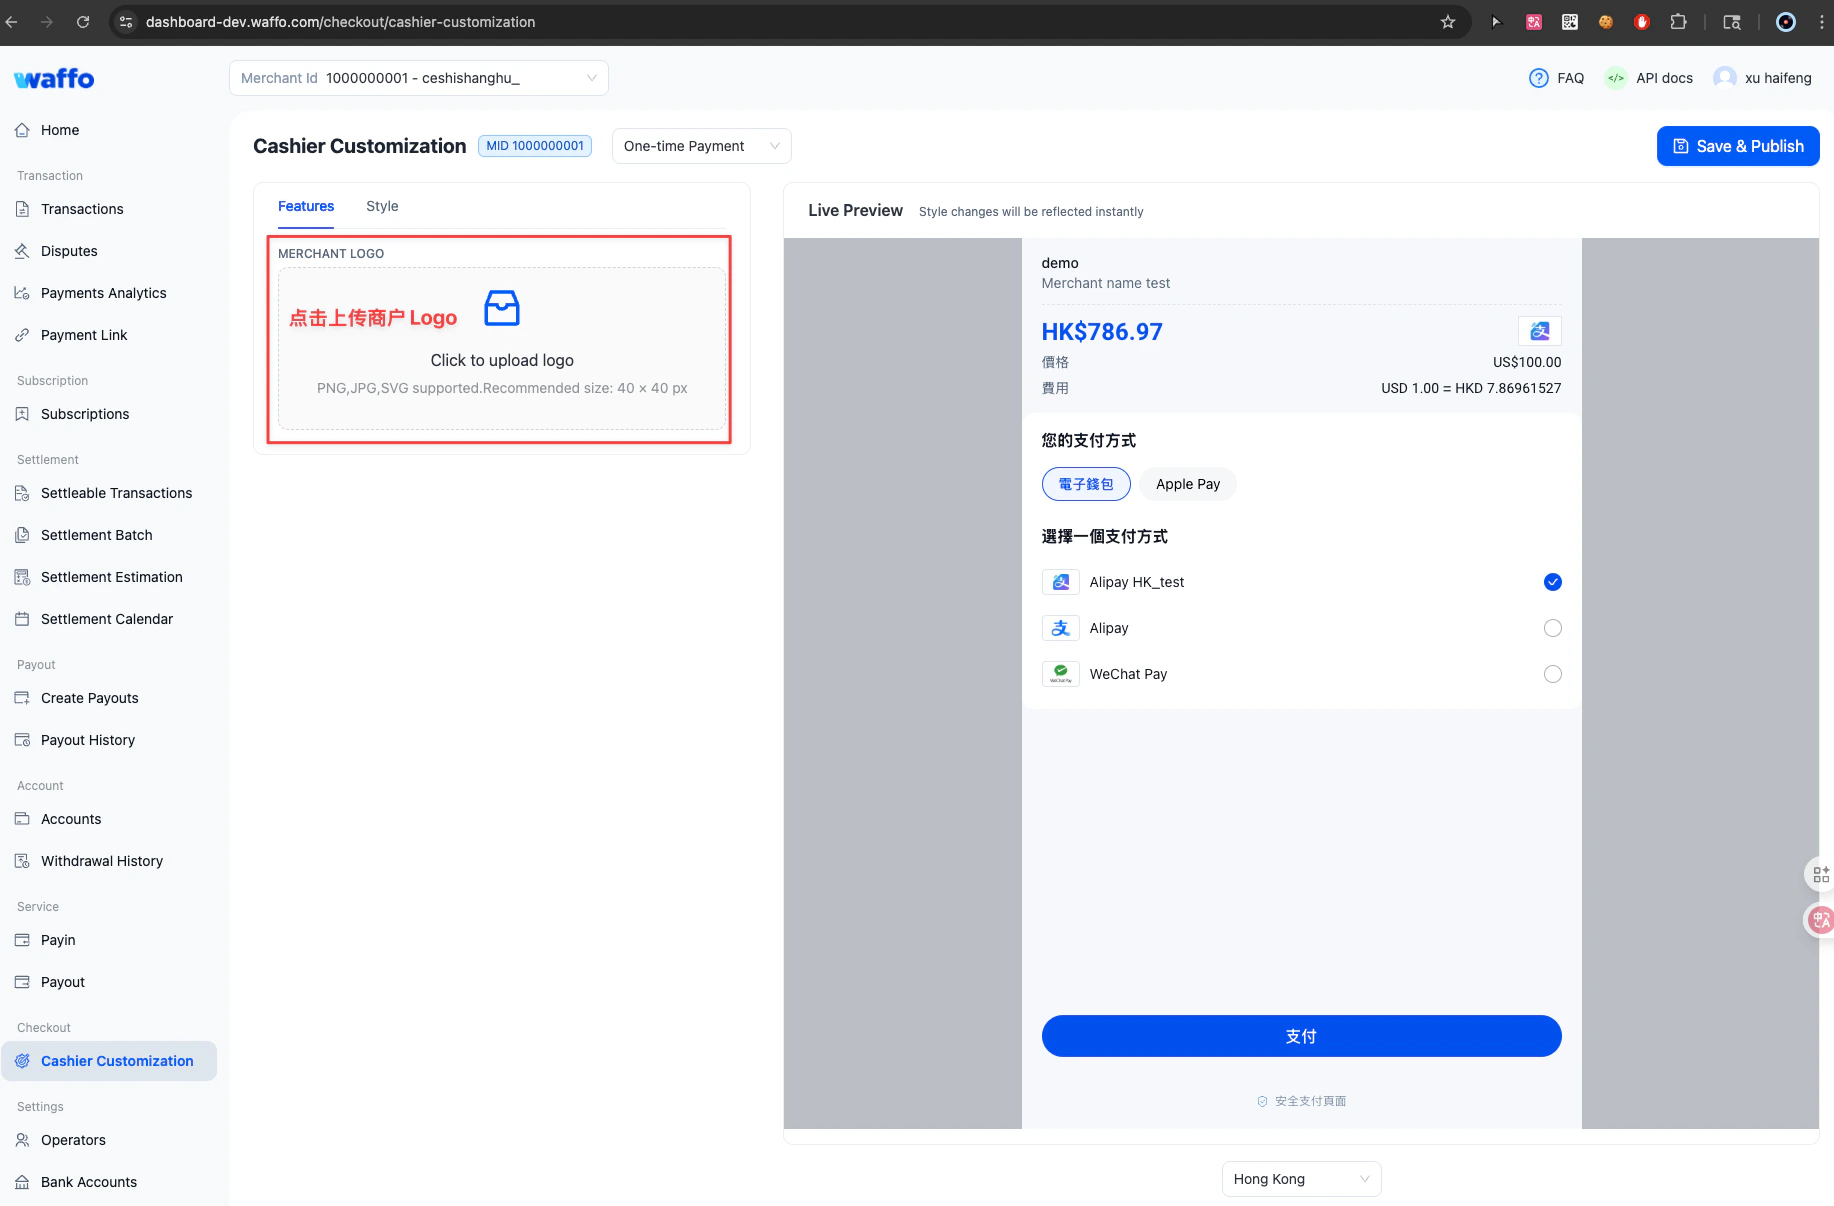Screen dimensions: 1834x1206
Task: Click the US$100.00 price value
Action: 1527,362
